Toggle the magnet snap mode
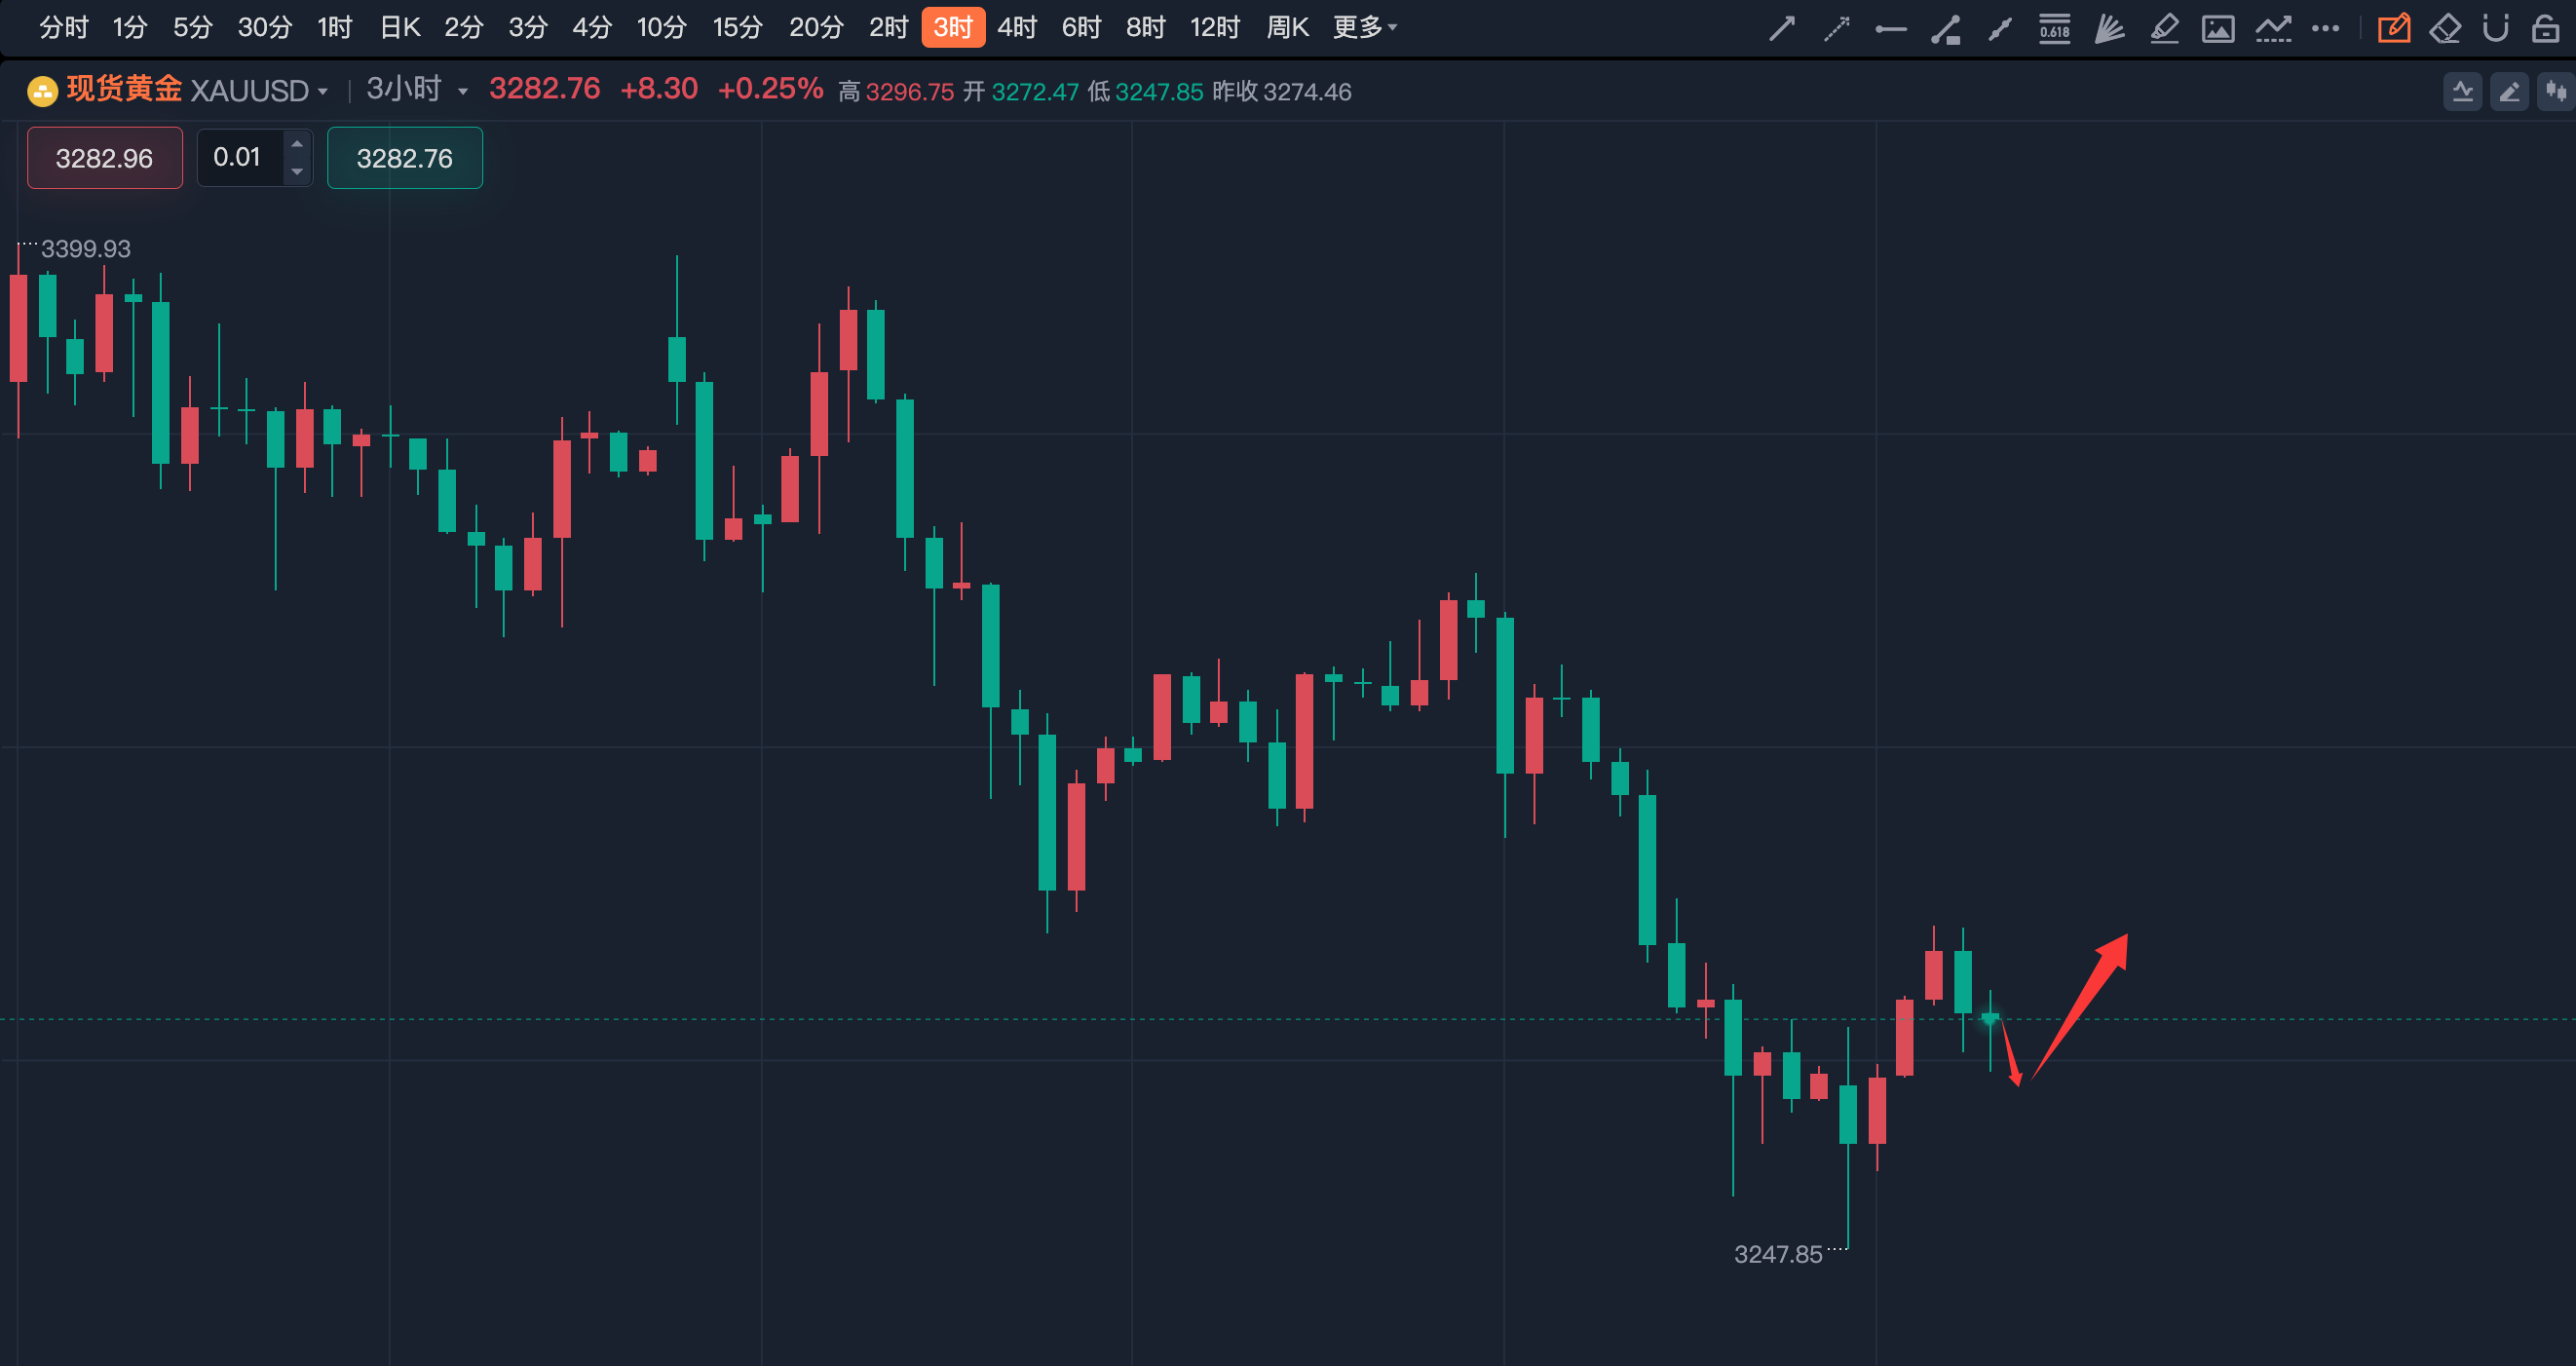 2495,28
